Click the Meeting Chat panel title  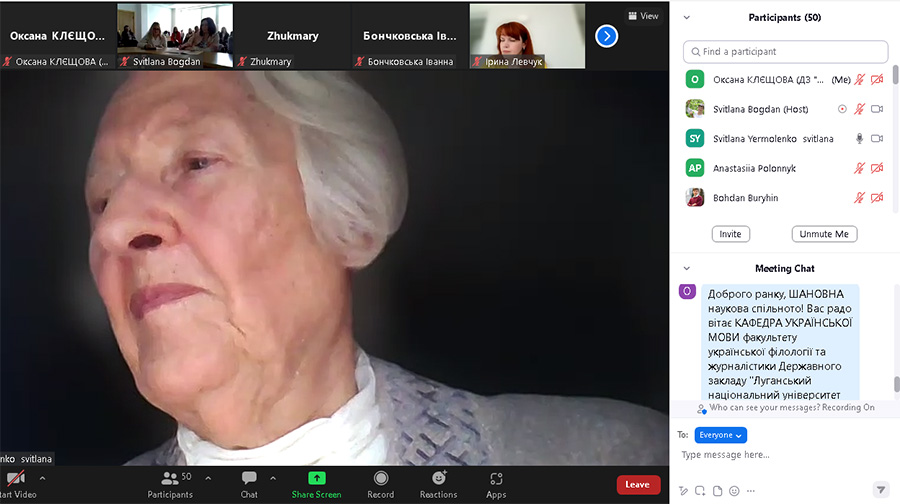coord(785,269)
